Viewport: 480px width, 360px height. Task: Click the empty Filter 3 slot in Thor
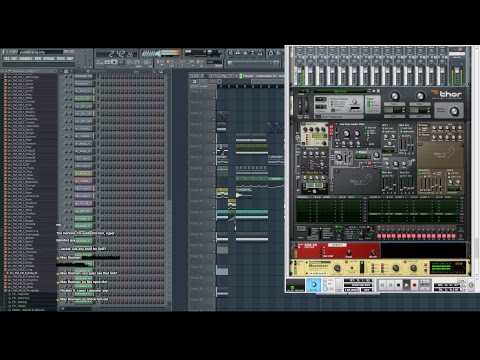[x=440, y=154]
